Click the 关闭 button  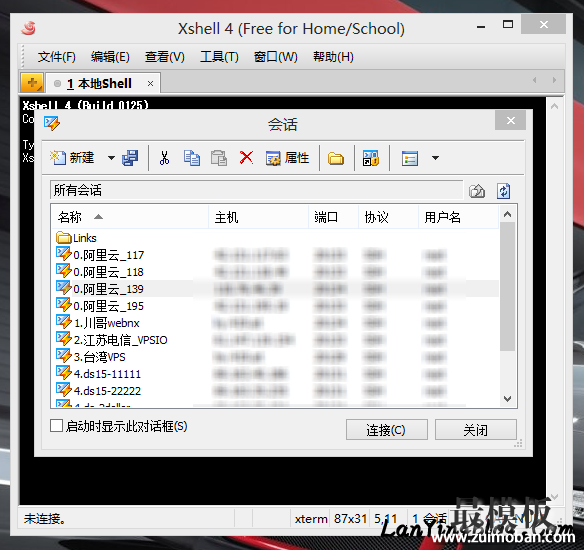[476, 430]
